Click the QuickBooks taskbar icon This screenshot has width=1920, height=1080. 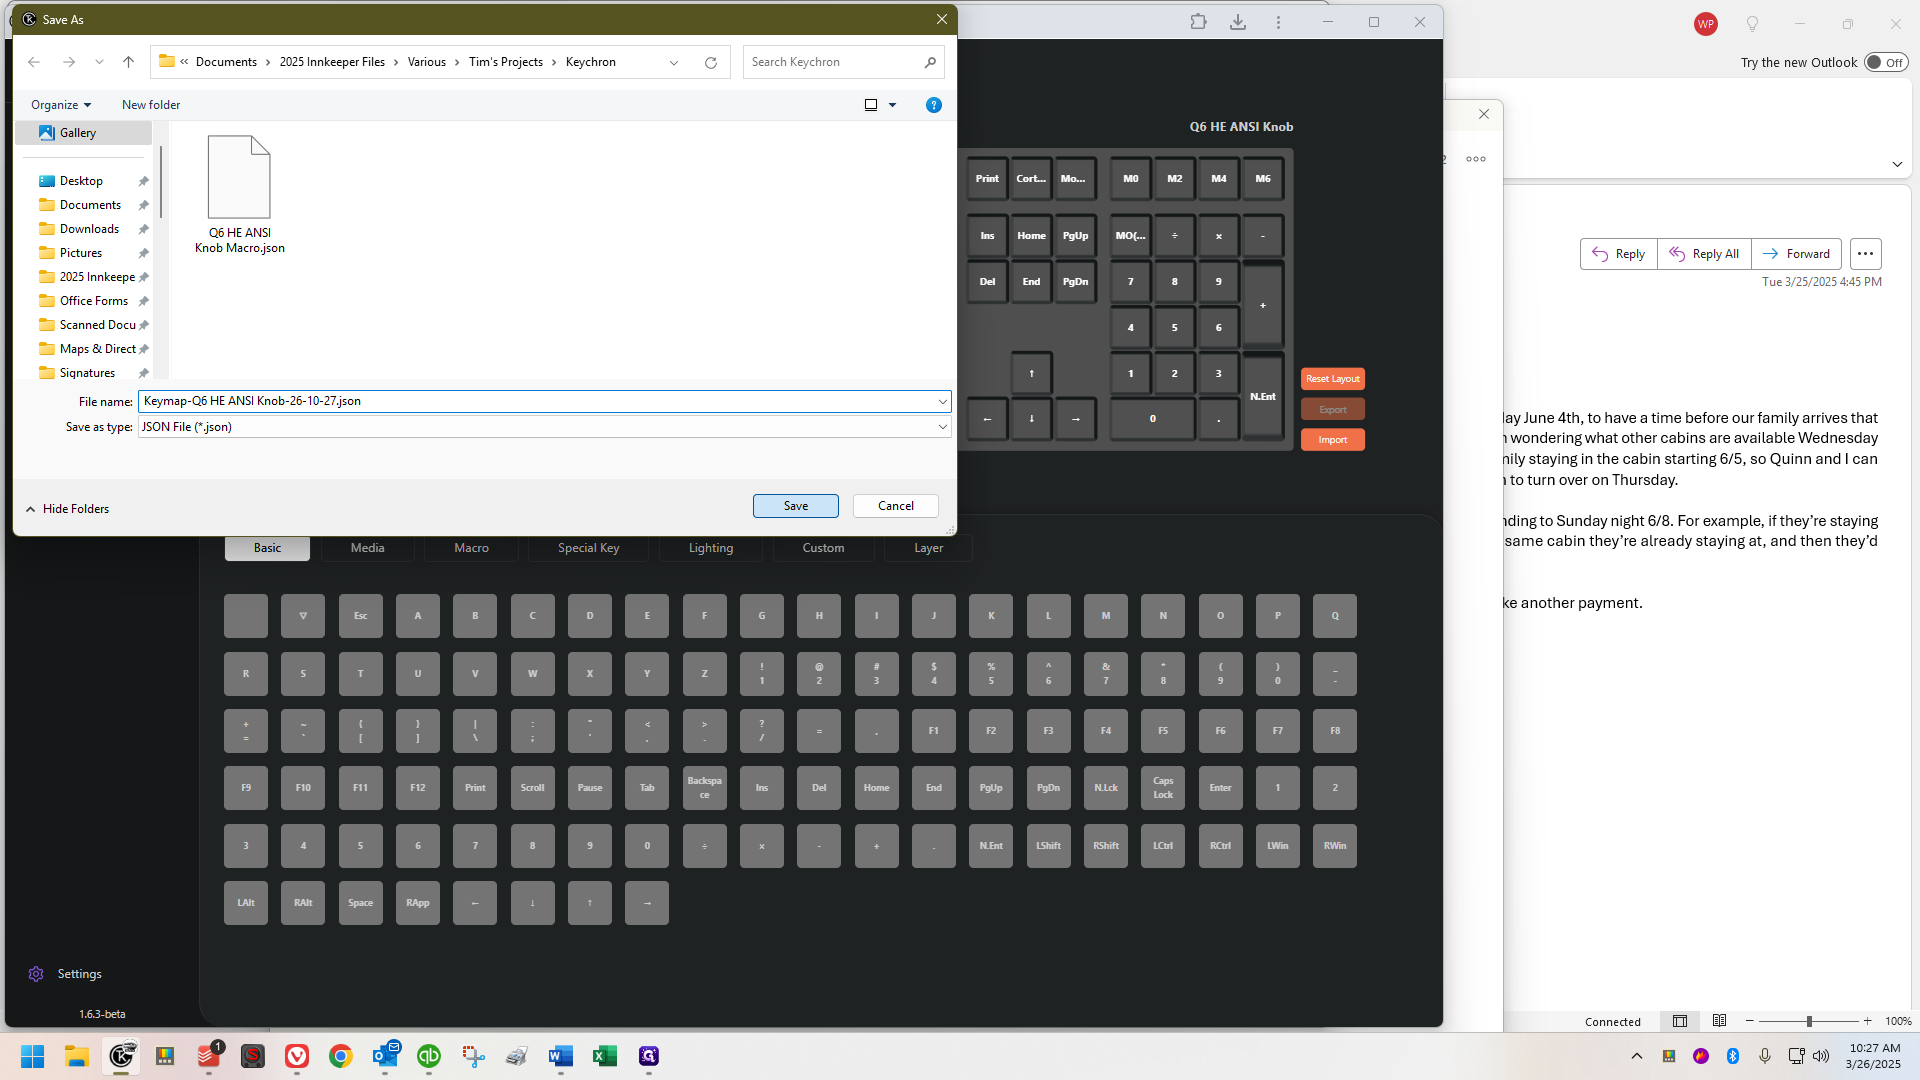[429, 1056]
